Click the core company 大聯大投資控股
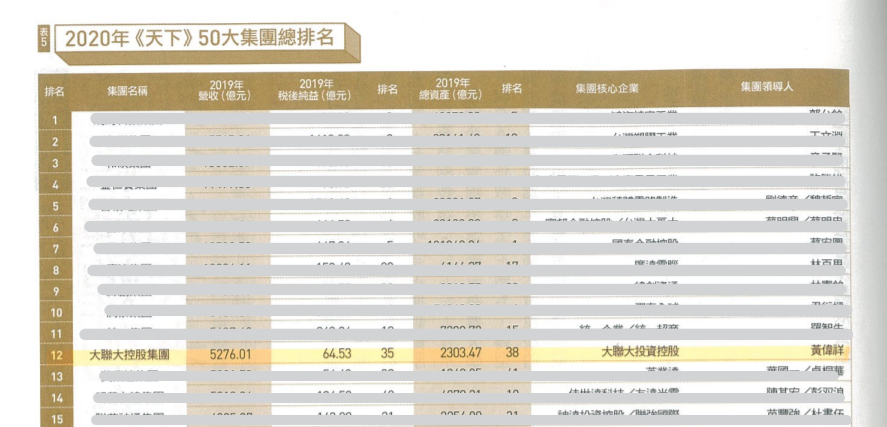Image resolution: width=887 pixels, height=427 pixels. click(x=638, y=352)
